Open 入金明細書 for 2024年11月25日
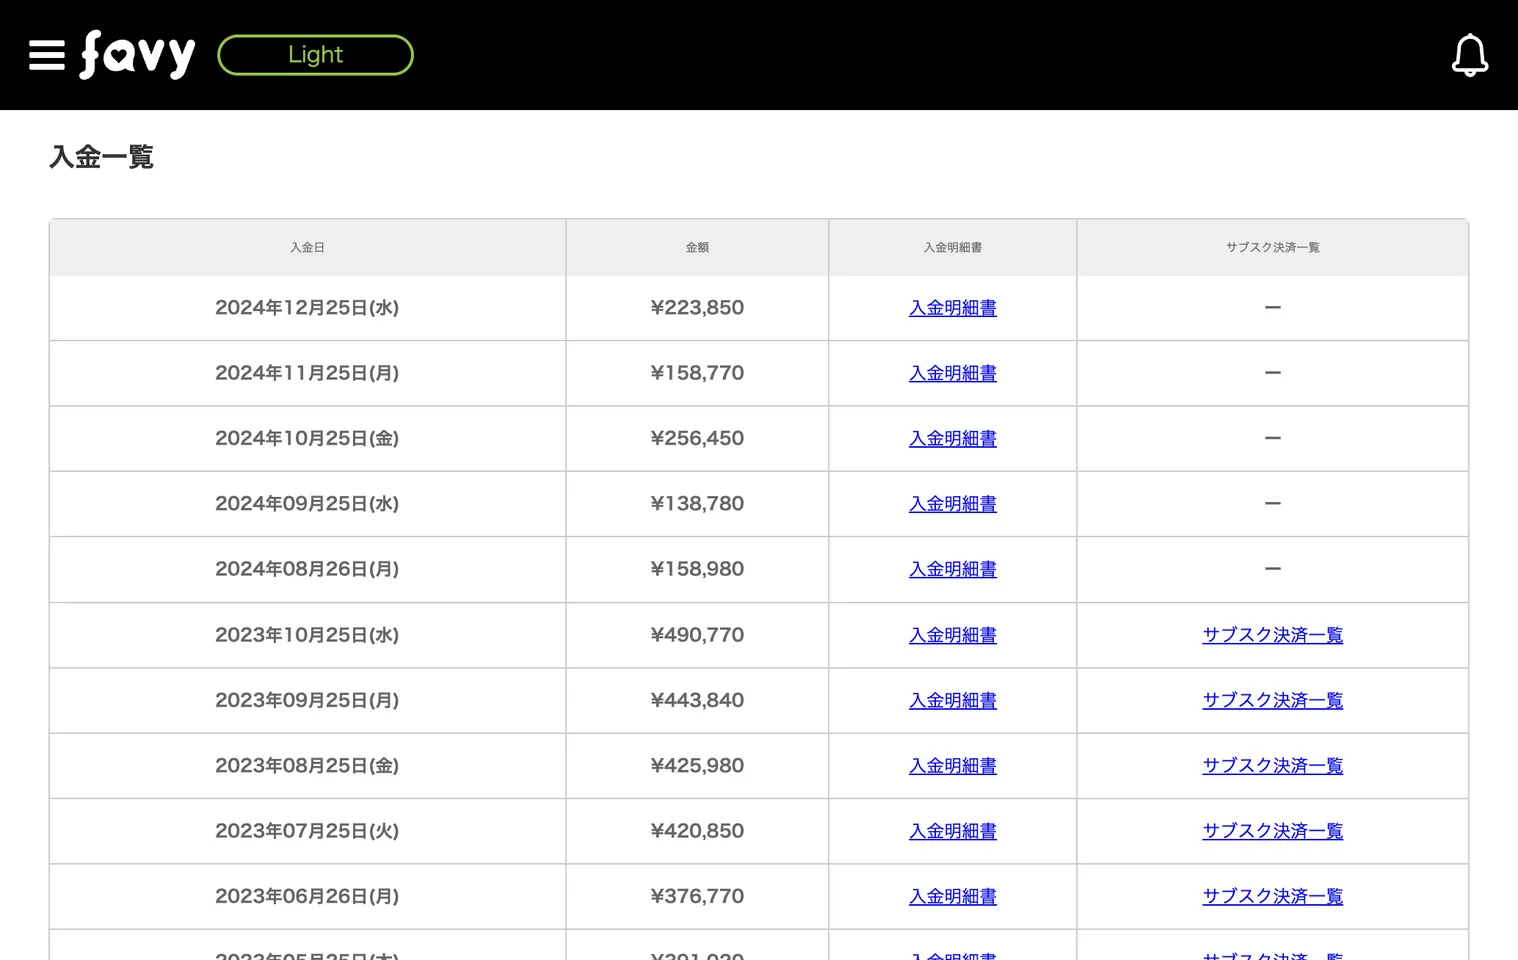1518x960 pixels. coord(952,373)
